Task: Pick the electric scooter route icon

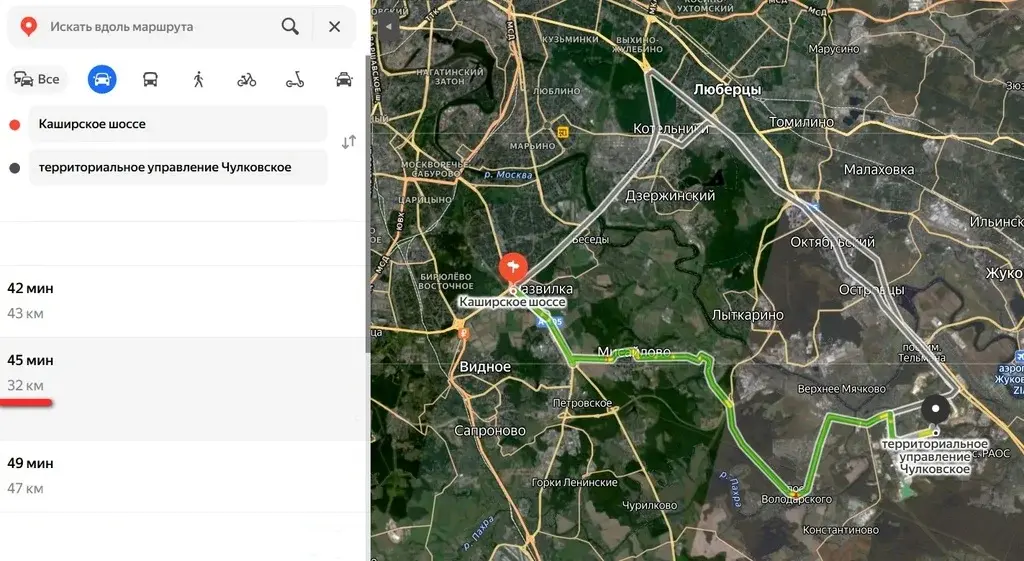Action: [295, 80]
